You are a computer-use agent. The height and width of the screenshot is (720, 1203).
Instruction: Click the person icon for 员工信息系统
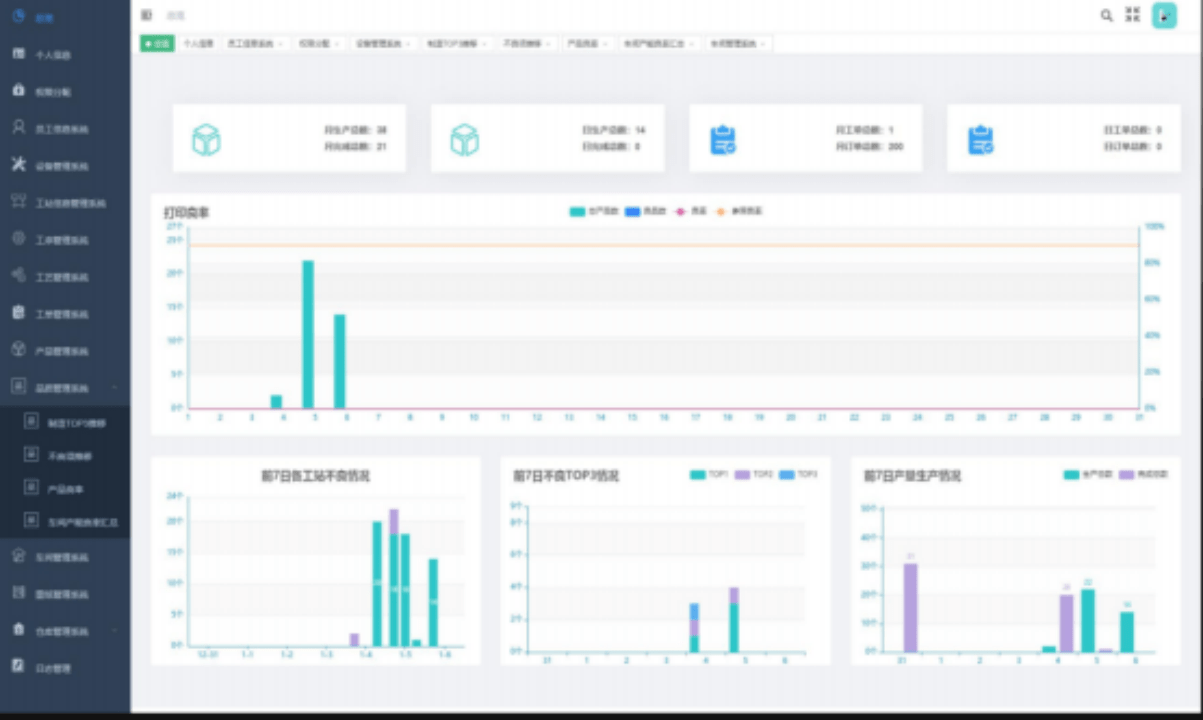(x=18, y=128)
